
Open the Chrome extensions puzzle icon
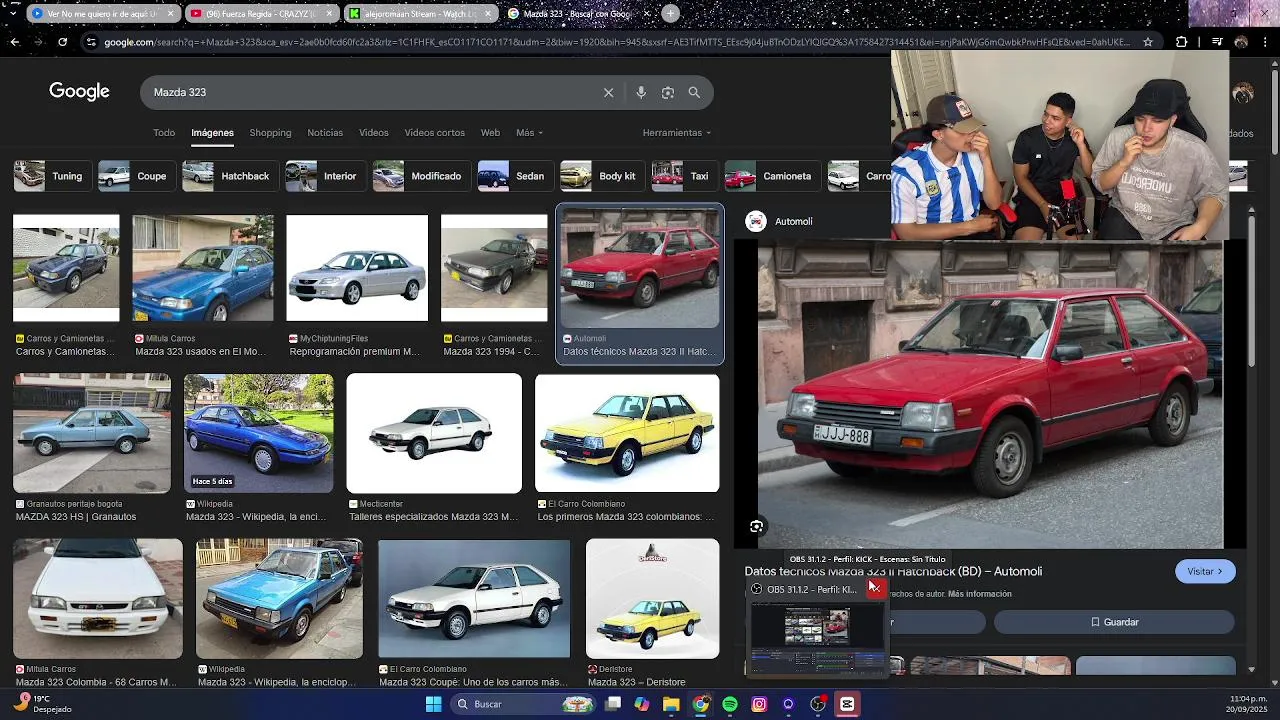pos(1182,42)
